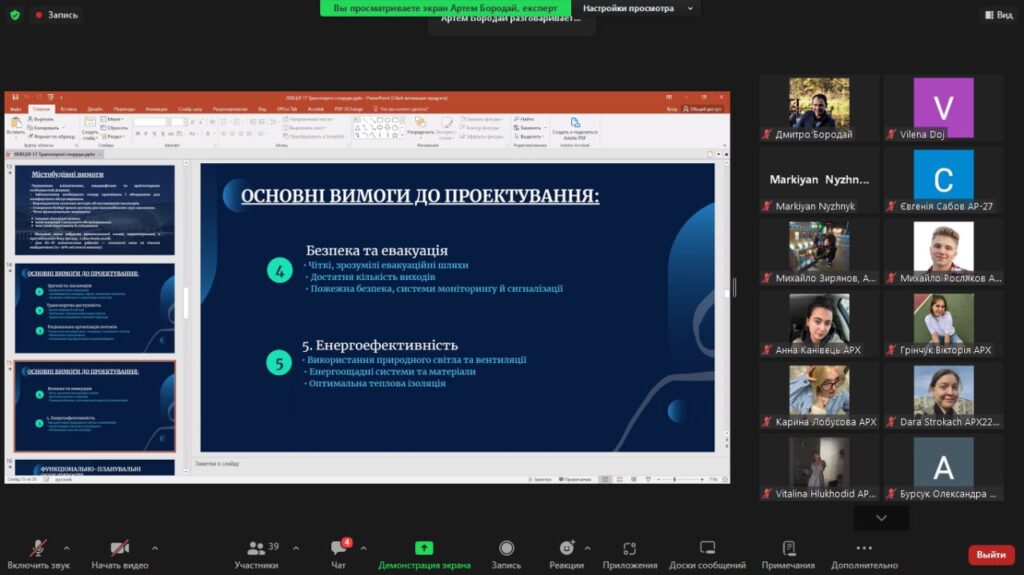Select Vilena Doj's participant tile
Screen dimensions: 1024x575
tap(942, 110)
